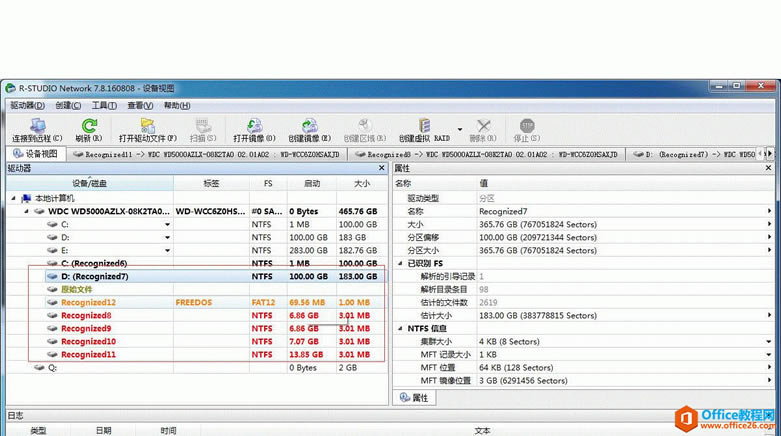This screenshot has width=781, height=436.
Task: Sort by the Size column header (大小)
Action: (362, 183)
